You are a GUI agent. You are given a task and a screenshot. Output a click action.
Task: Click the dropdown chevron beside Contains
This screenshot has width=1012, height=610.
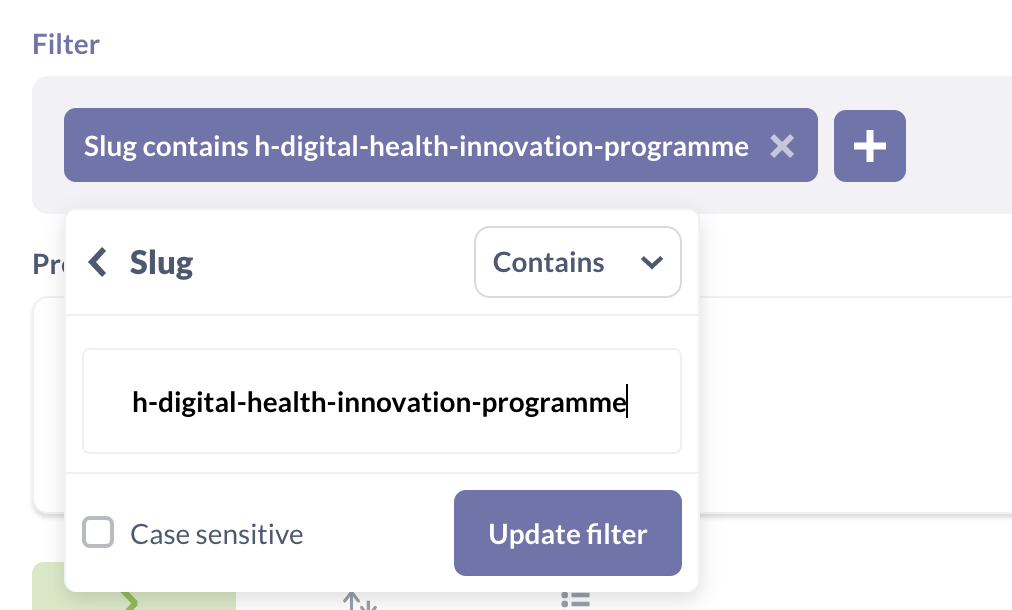(x=652, y=262)
